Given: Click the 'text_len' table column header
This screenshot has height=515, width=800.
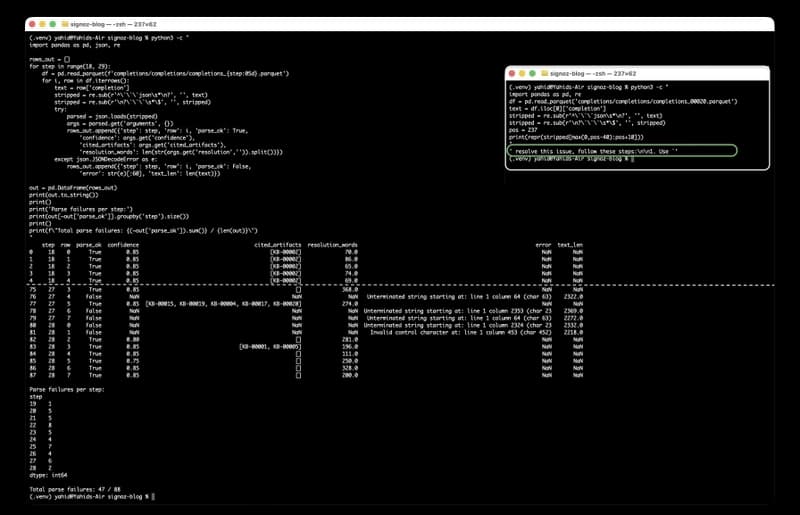Looking at the screenshot, I should coord(570,245).
